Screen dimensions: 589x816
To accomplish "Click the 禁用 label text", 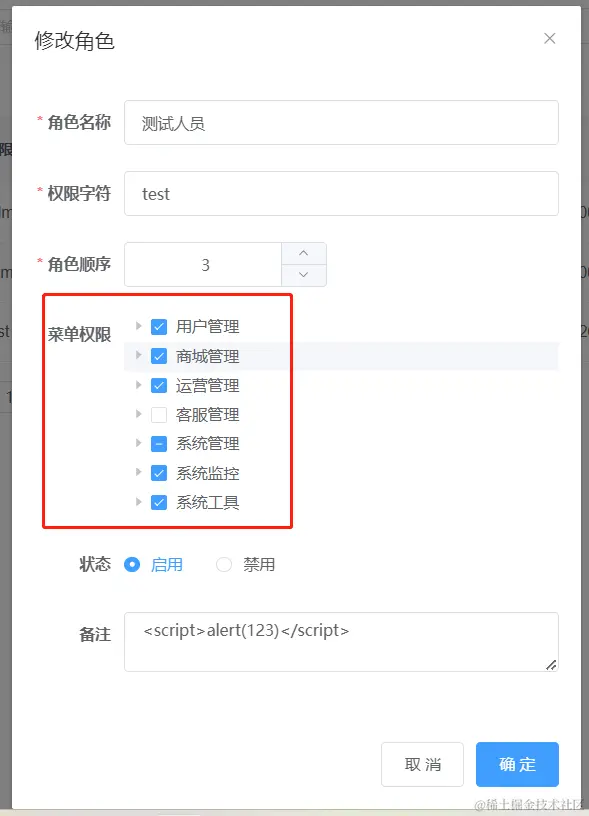I will tap(259, 565).
